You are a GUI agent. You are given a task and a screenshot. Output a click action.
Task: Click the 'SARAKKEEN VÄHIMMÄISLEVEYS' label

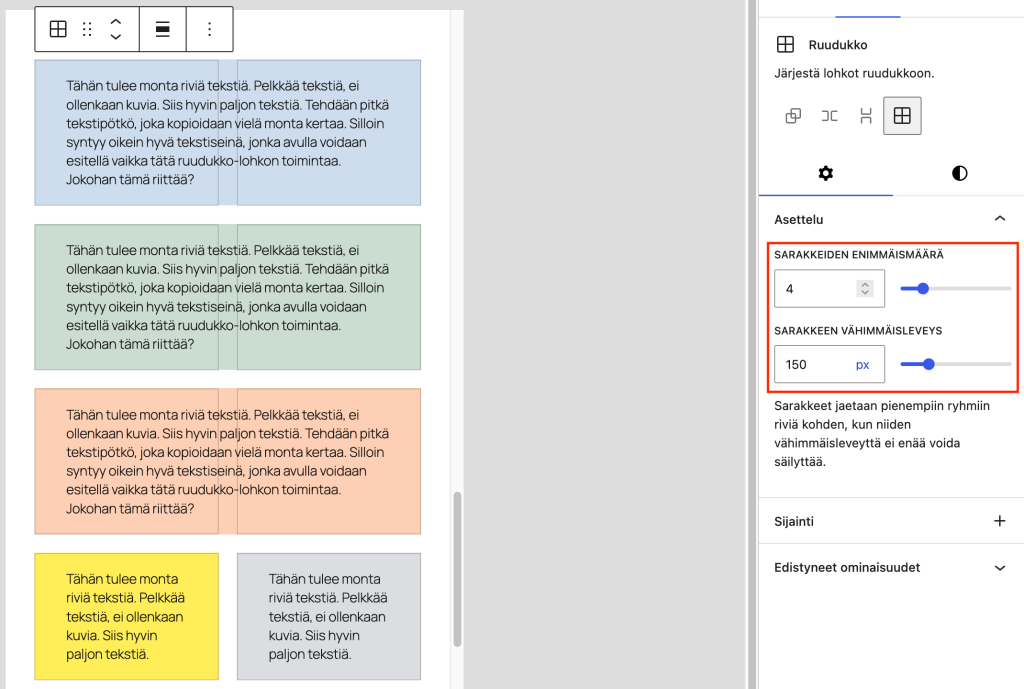[x=858, y=330]
